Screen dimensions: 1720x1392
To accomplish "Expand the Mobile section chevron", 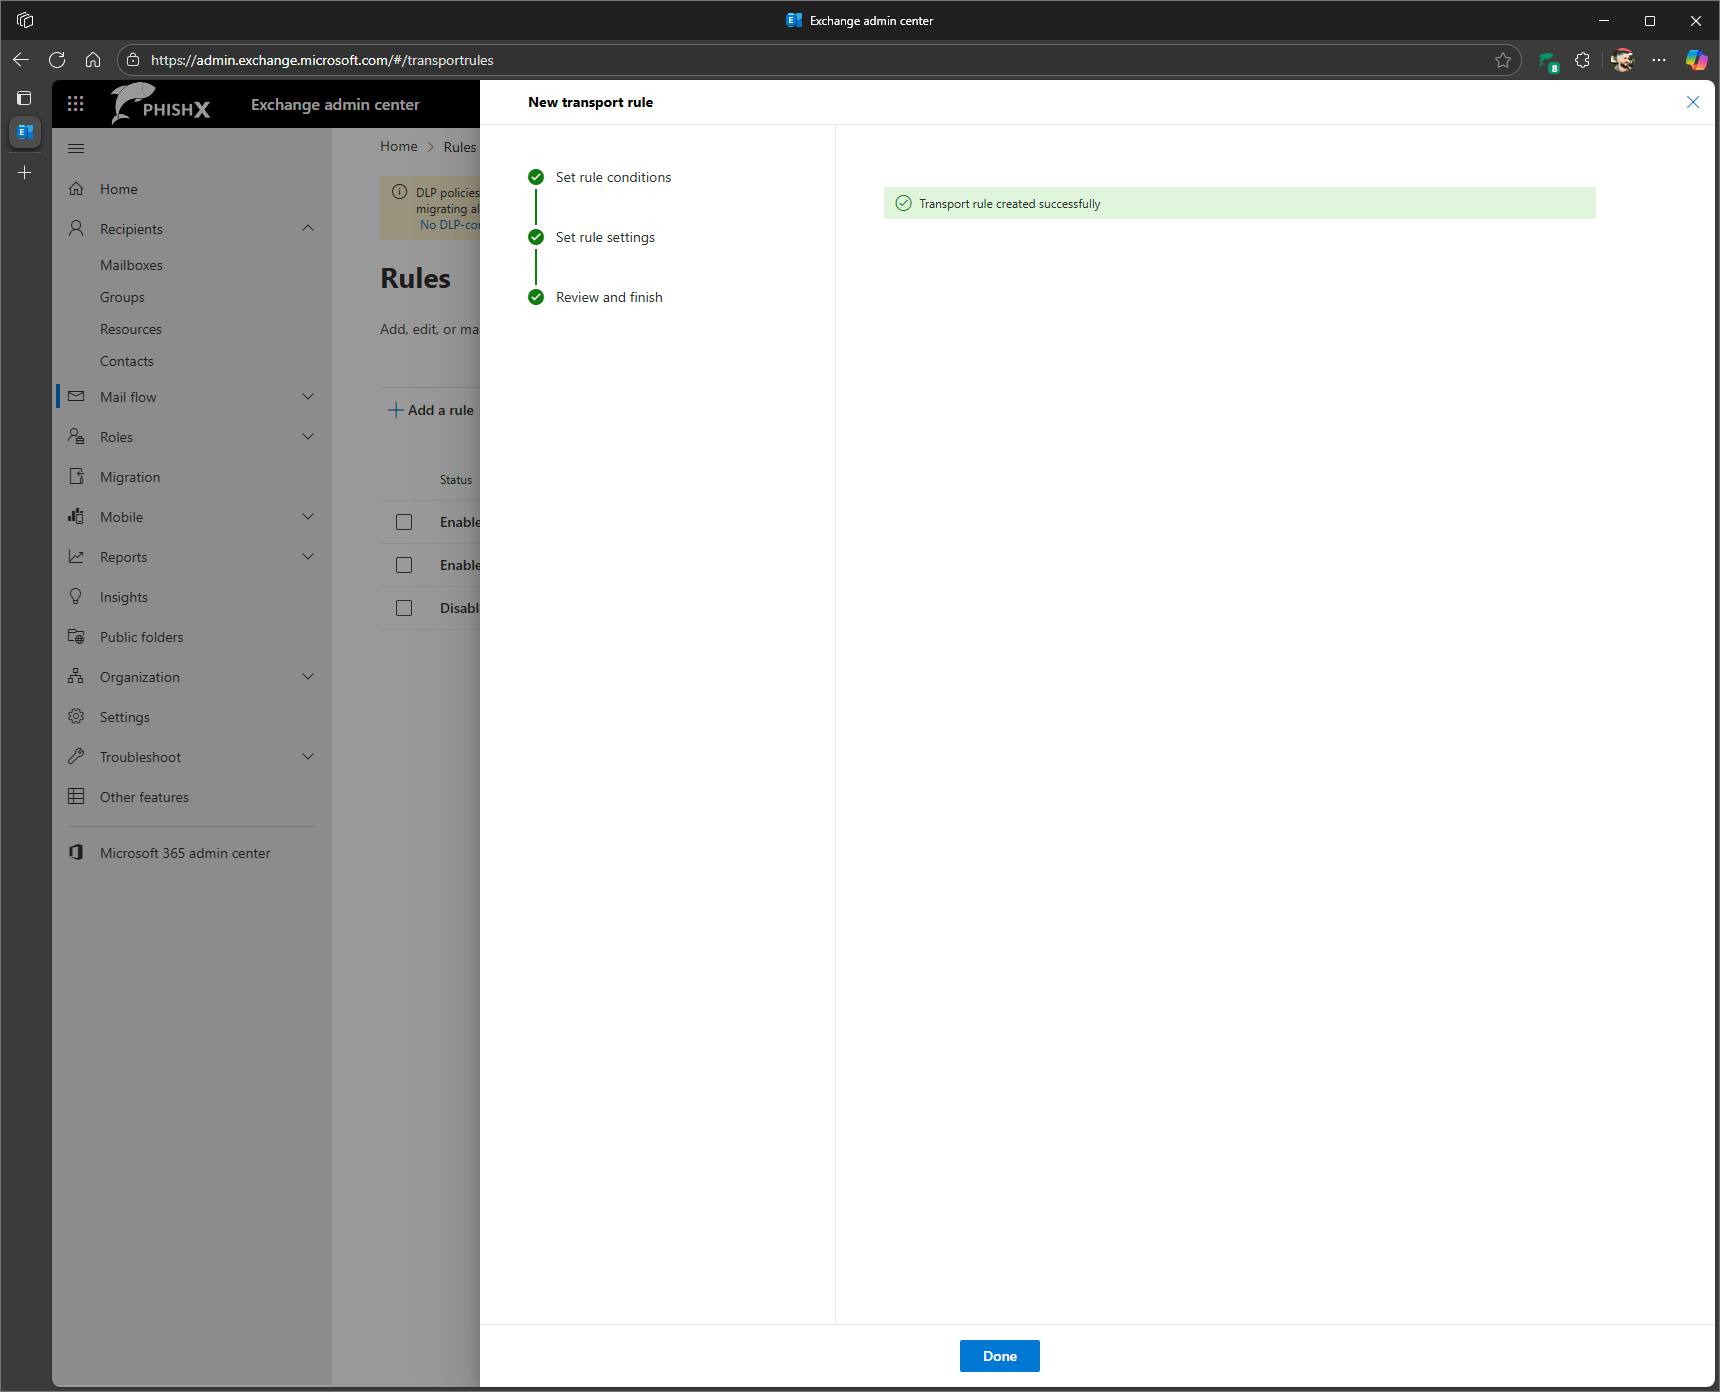I will tap(308, 517).
